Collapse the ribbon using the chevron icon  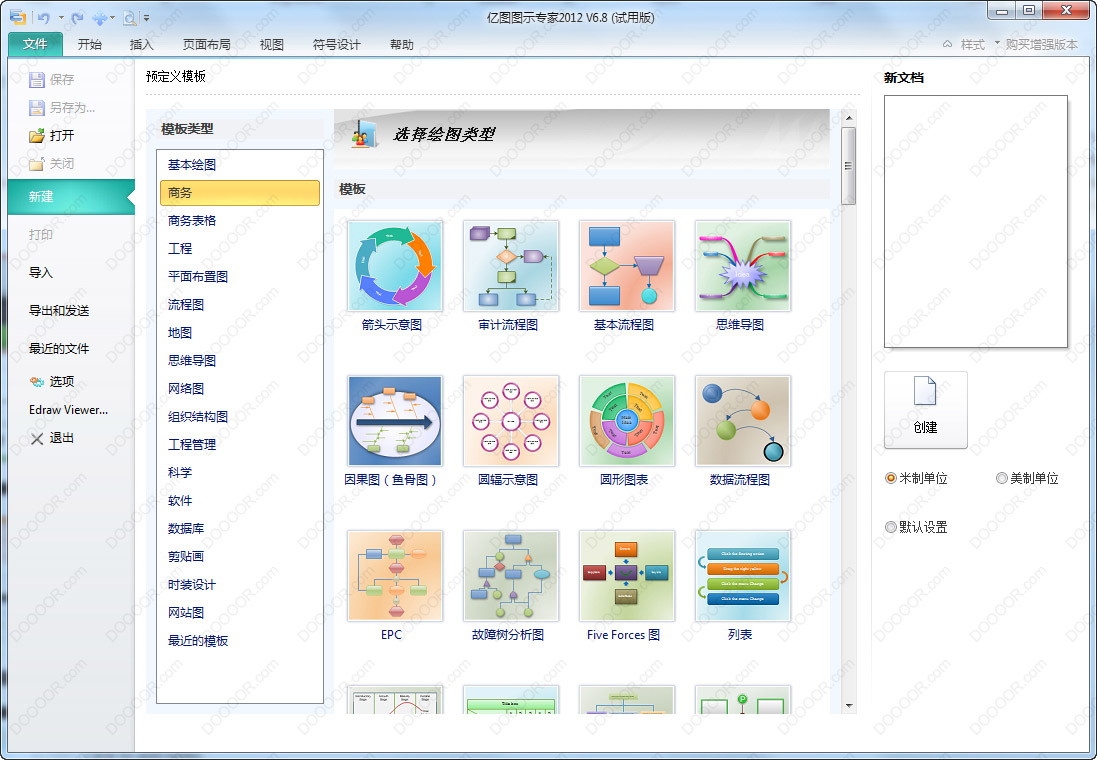[947, 44]
